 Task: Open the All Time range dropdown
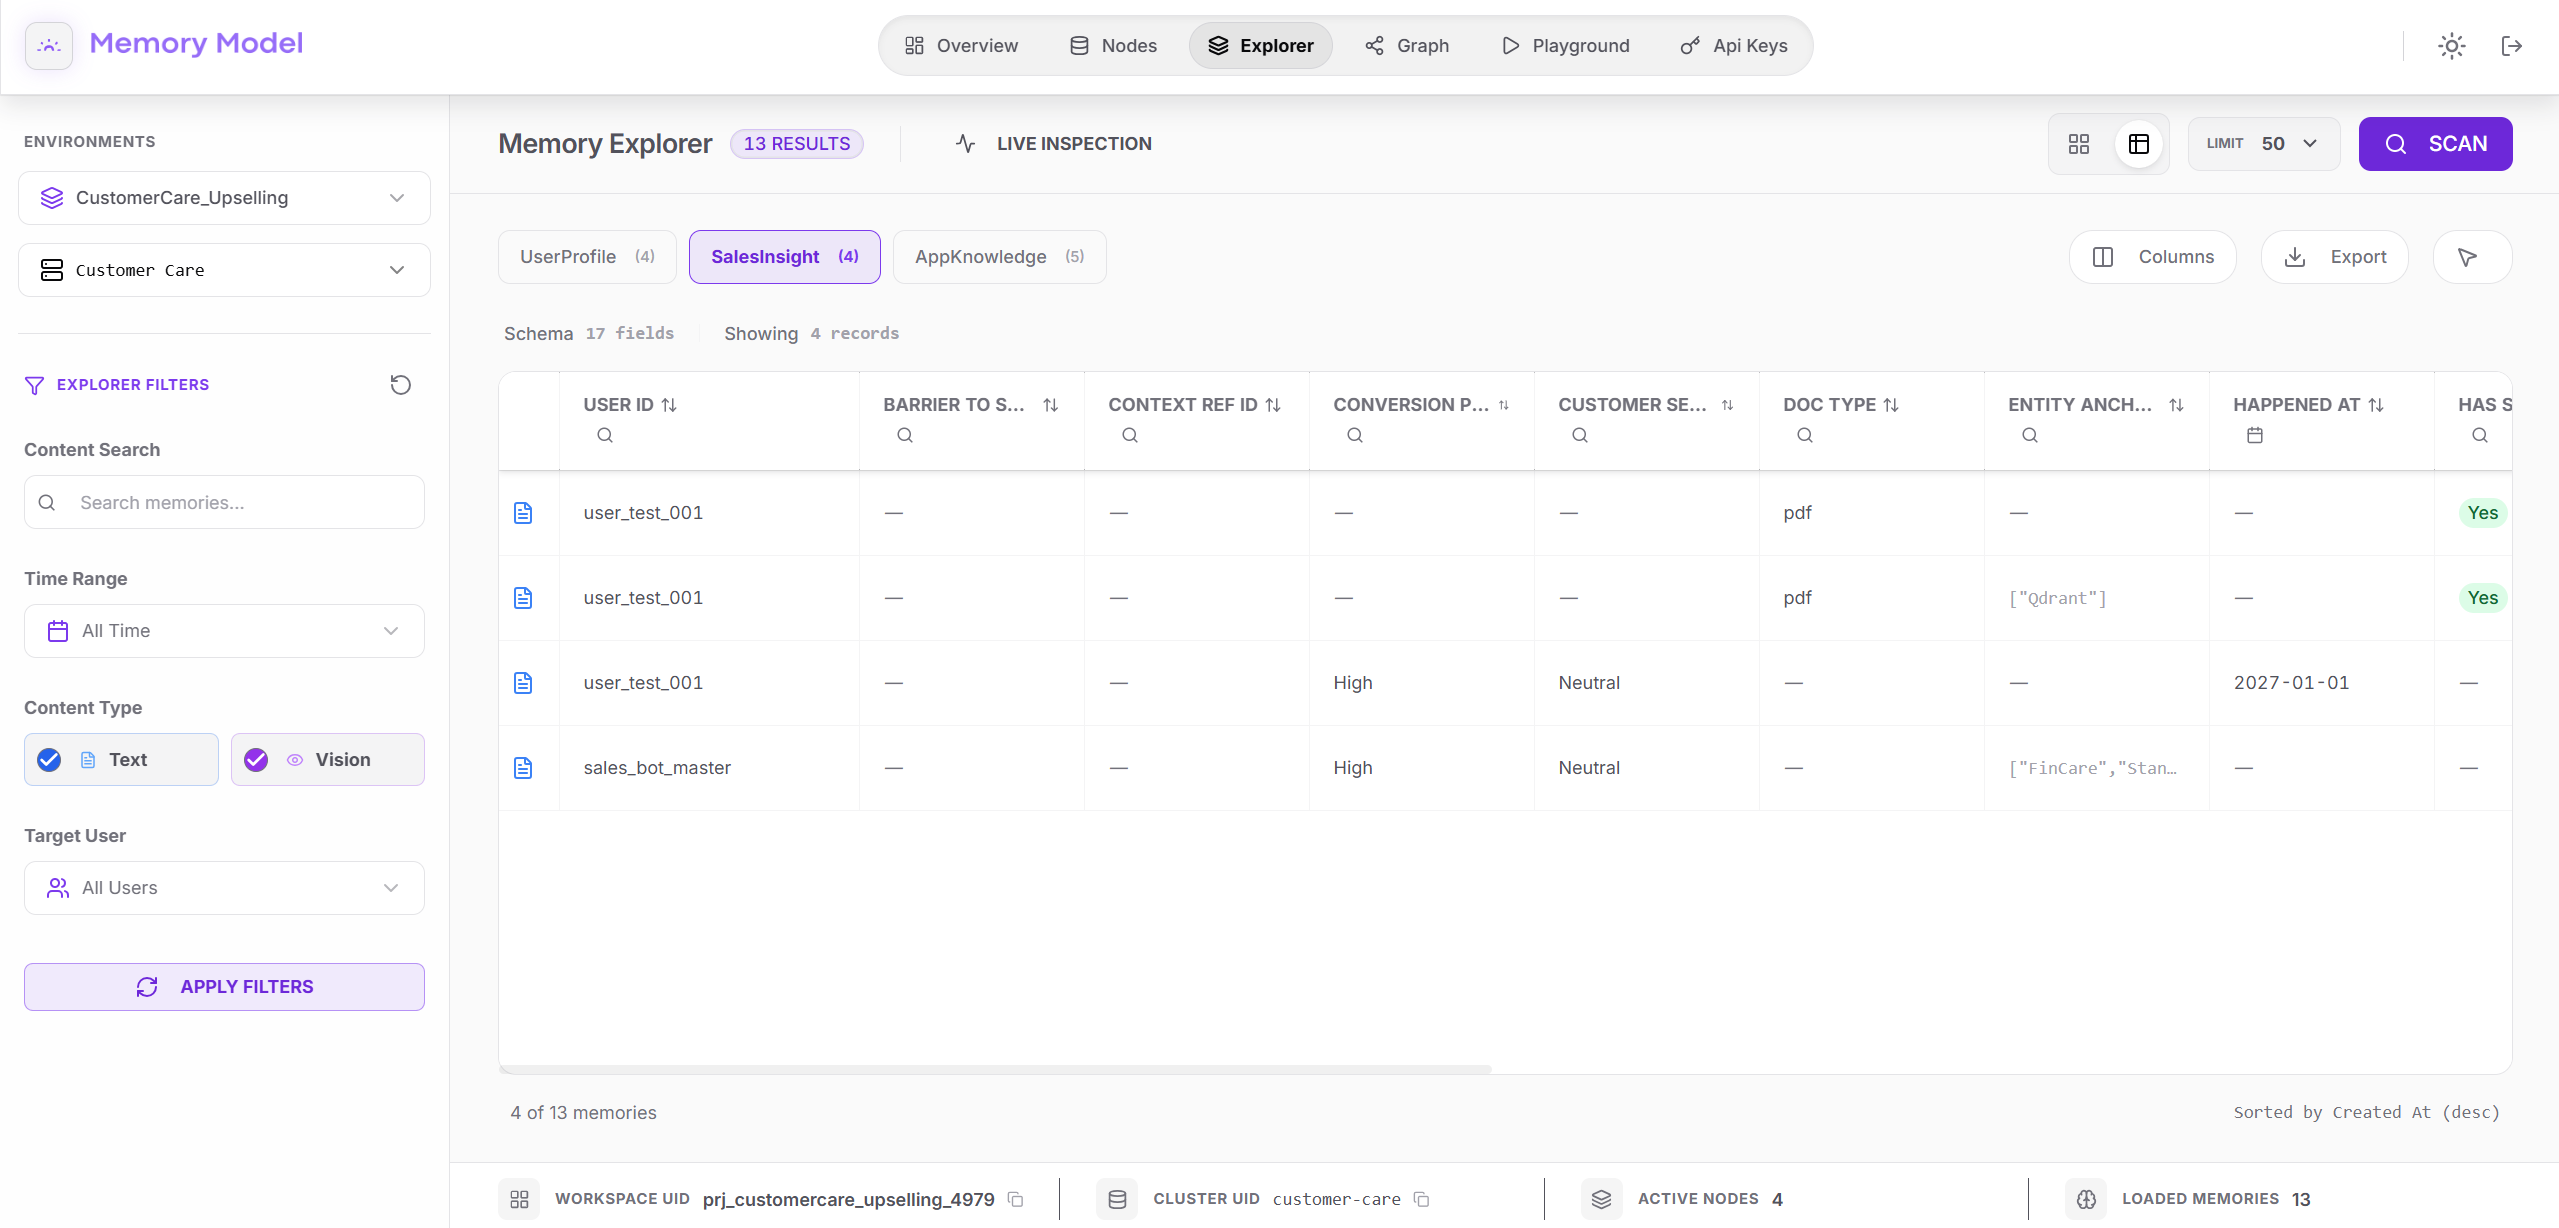(224, 631)
